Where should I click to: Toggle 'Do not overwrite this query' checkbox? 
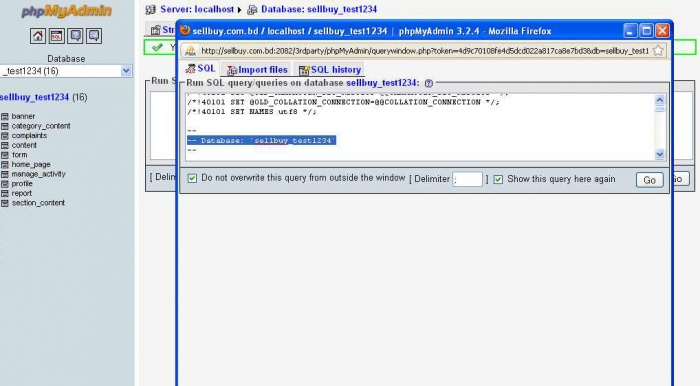[x=192, y=178]
